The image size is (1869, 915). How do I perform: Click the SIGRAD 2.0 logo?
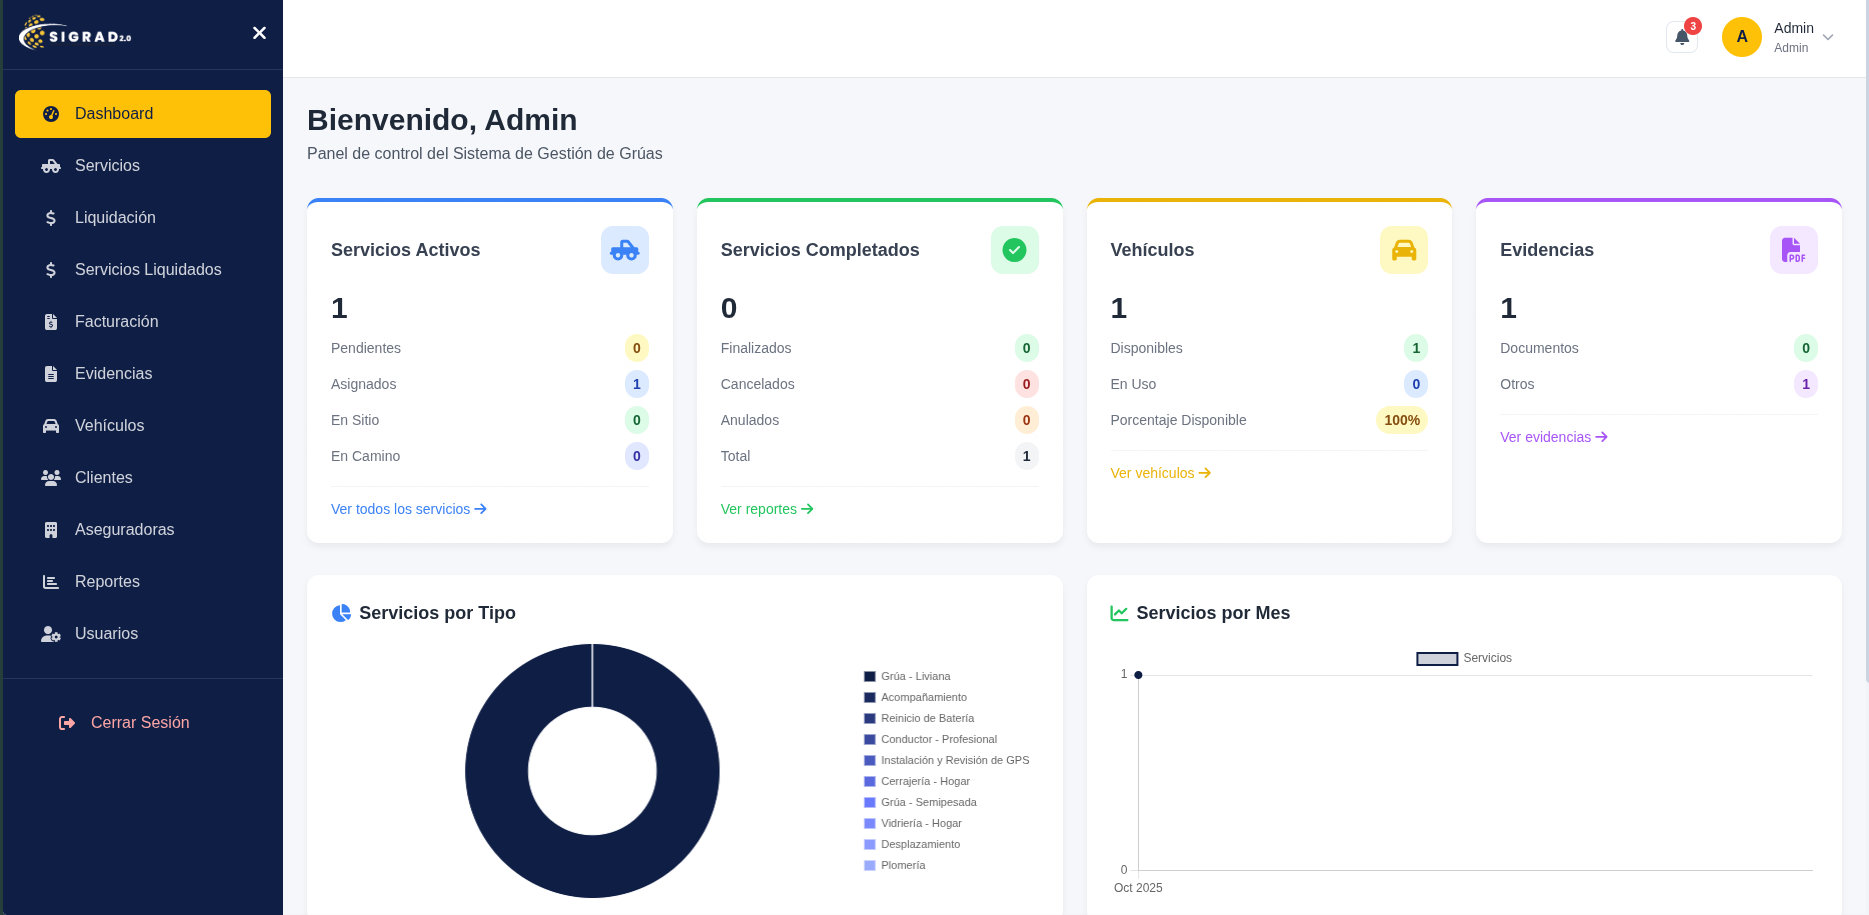[76, 33]
